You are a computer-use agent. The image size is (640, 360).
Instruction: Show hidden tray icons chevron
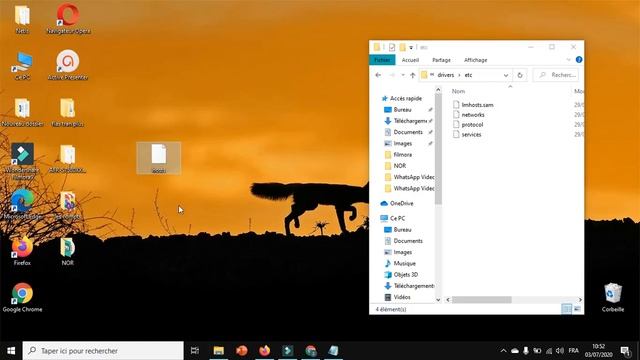click(503, 351)
